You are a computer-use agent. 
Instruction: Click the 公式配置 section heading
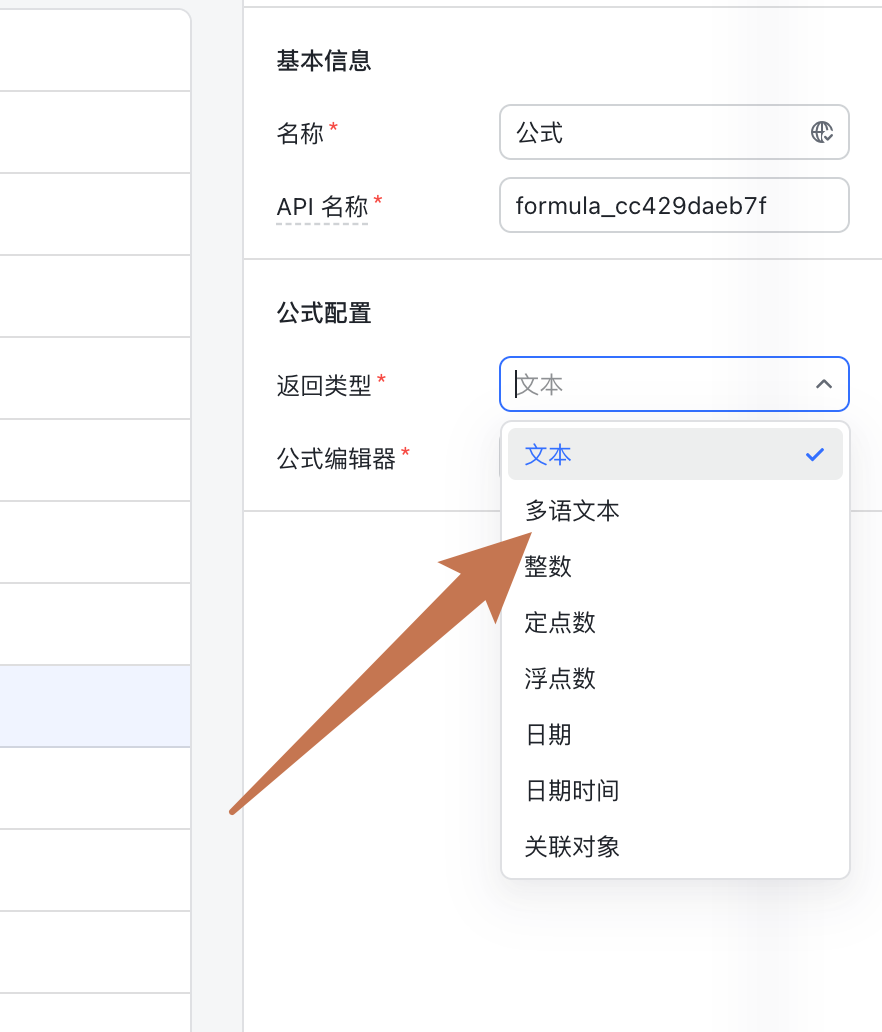(324, 313)
